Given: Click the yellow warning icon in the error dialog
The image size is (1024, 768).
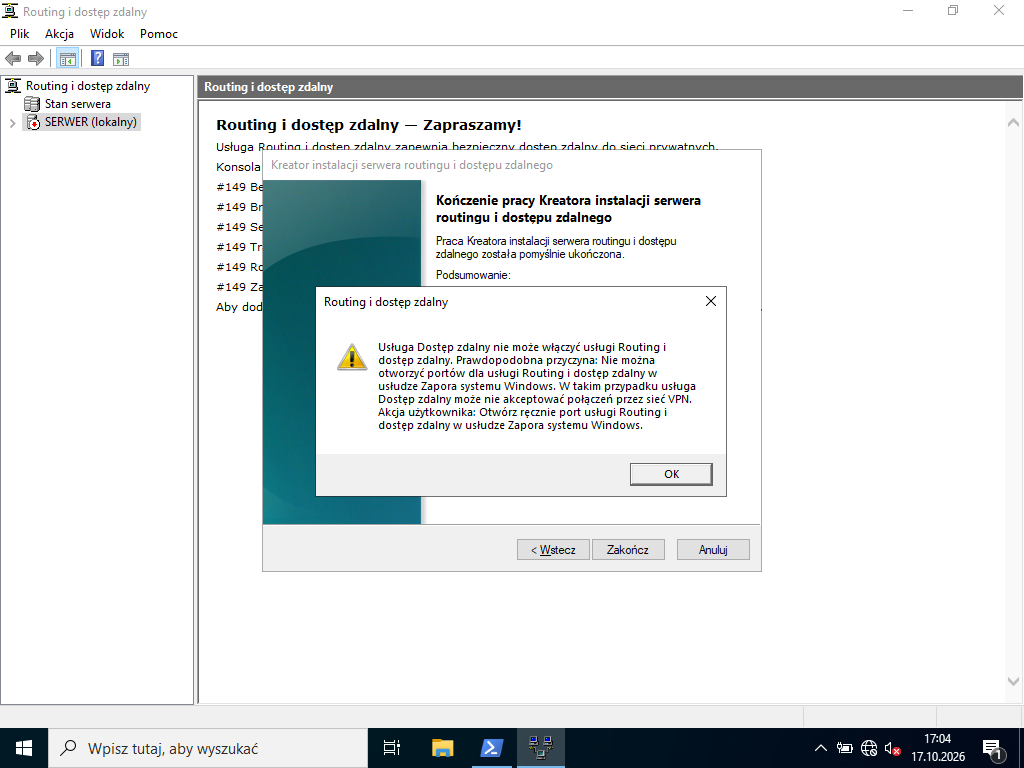Looking at the screenshot, I should tap(352, 357).
